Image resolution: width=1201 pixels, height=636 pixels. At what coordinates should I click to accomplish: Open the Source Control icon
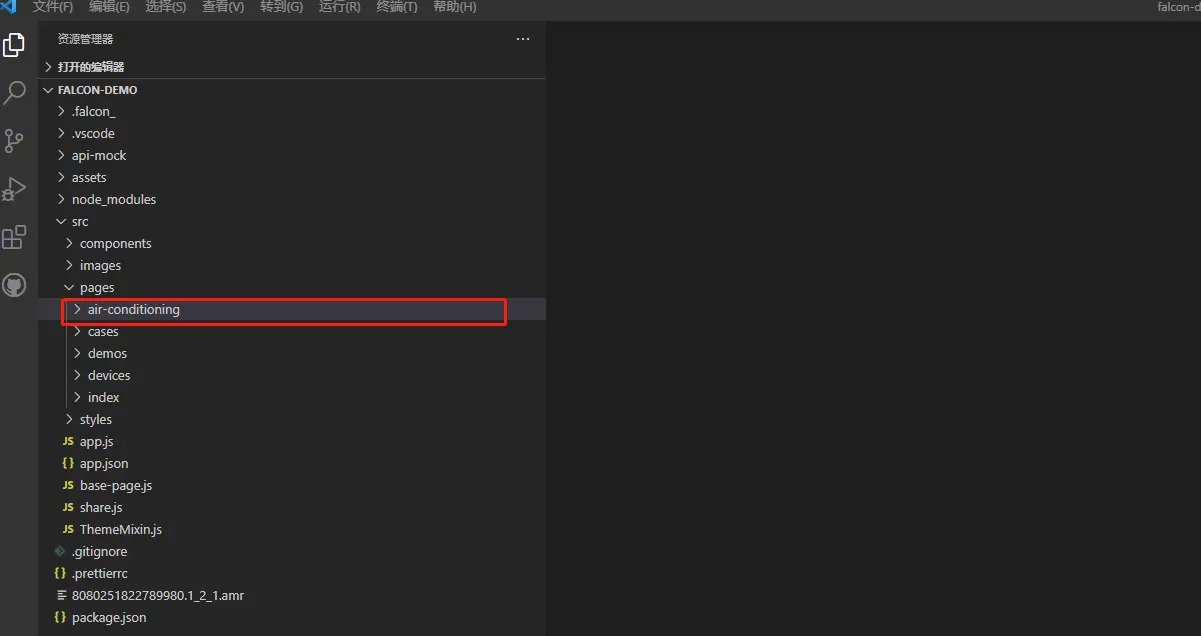[x=14, y=141]
